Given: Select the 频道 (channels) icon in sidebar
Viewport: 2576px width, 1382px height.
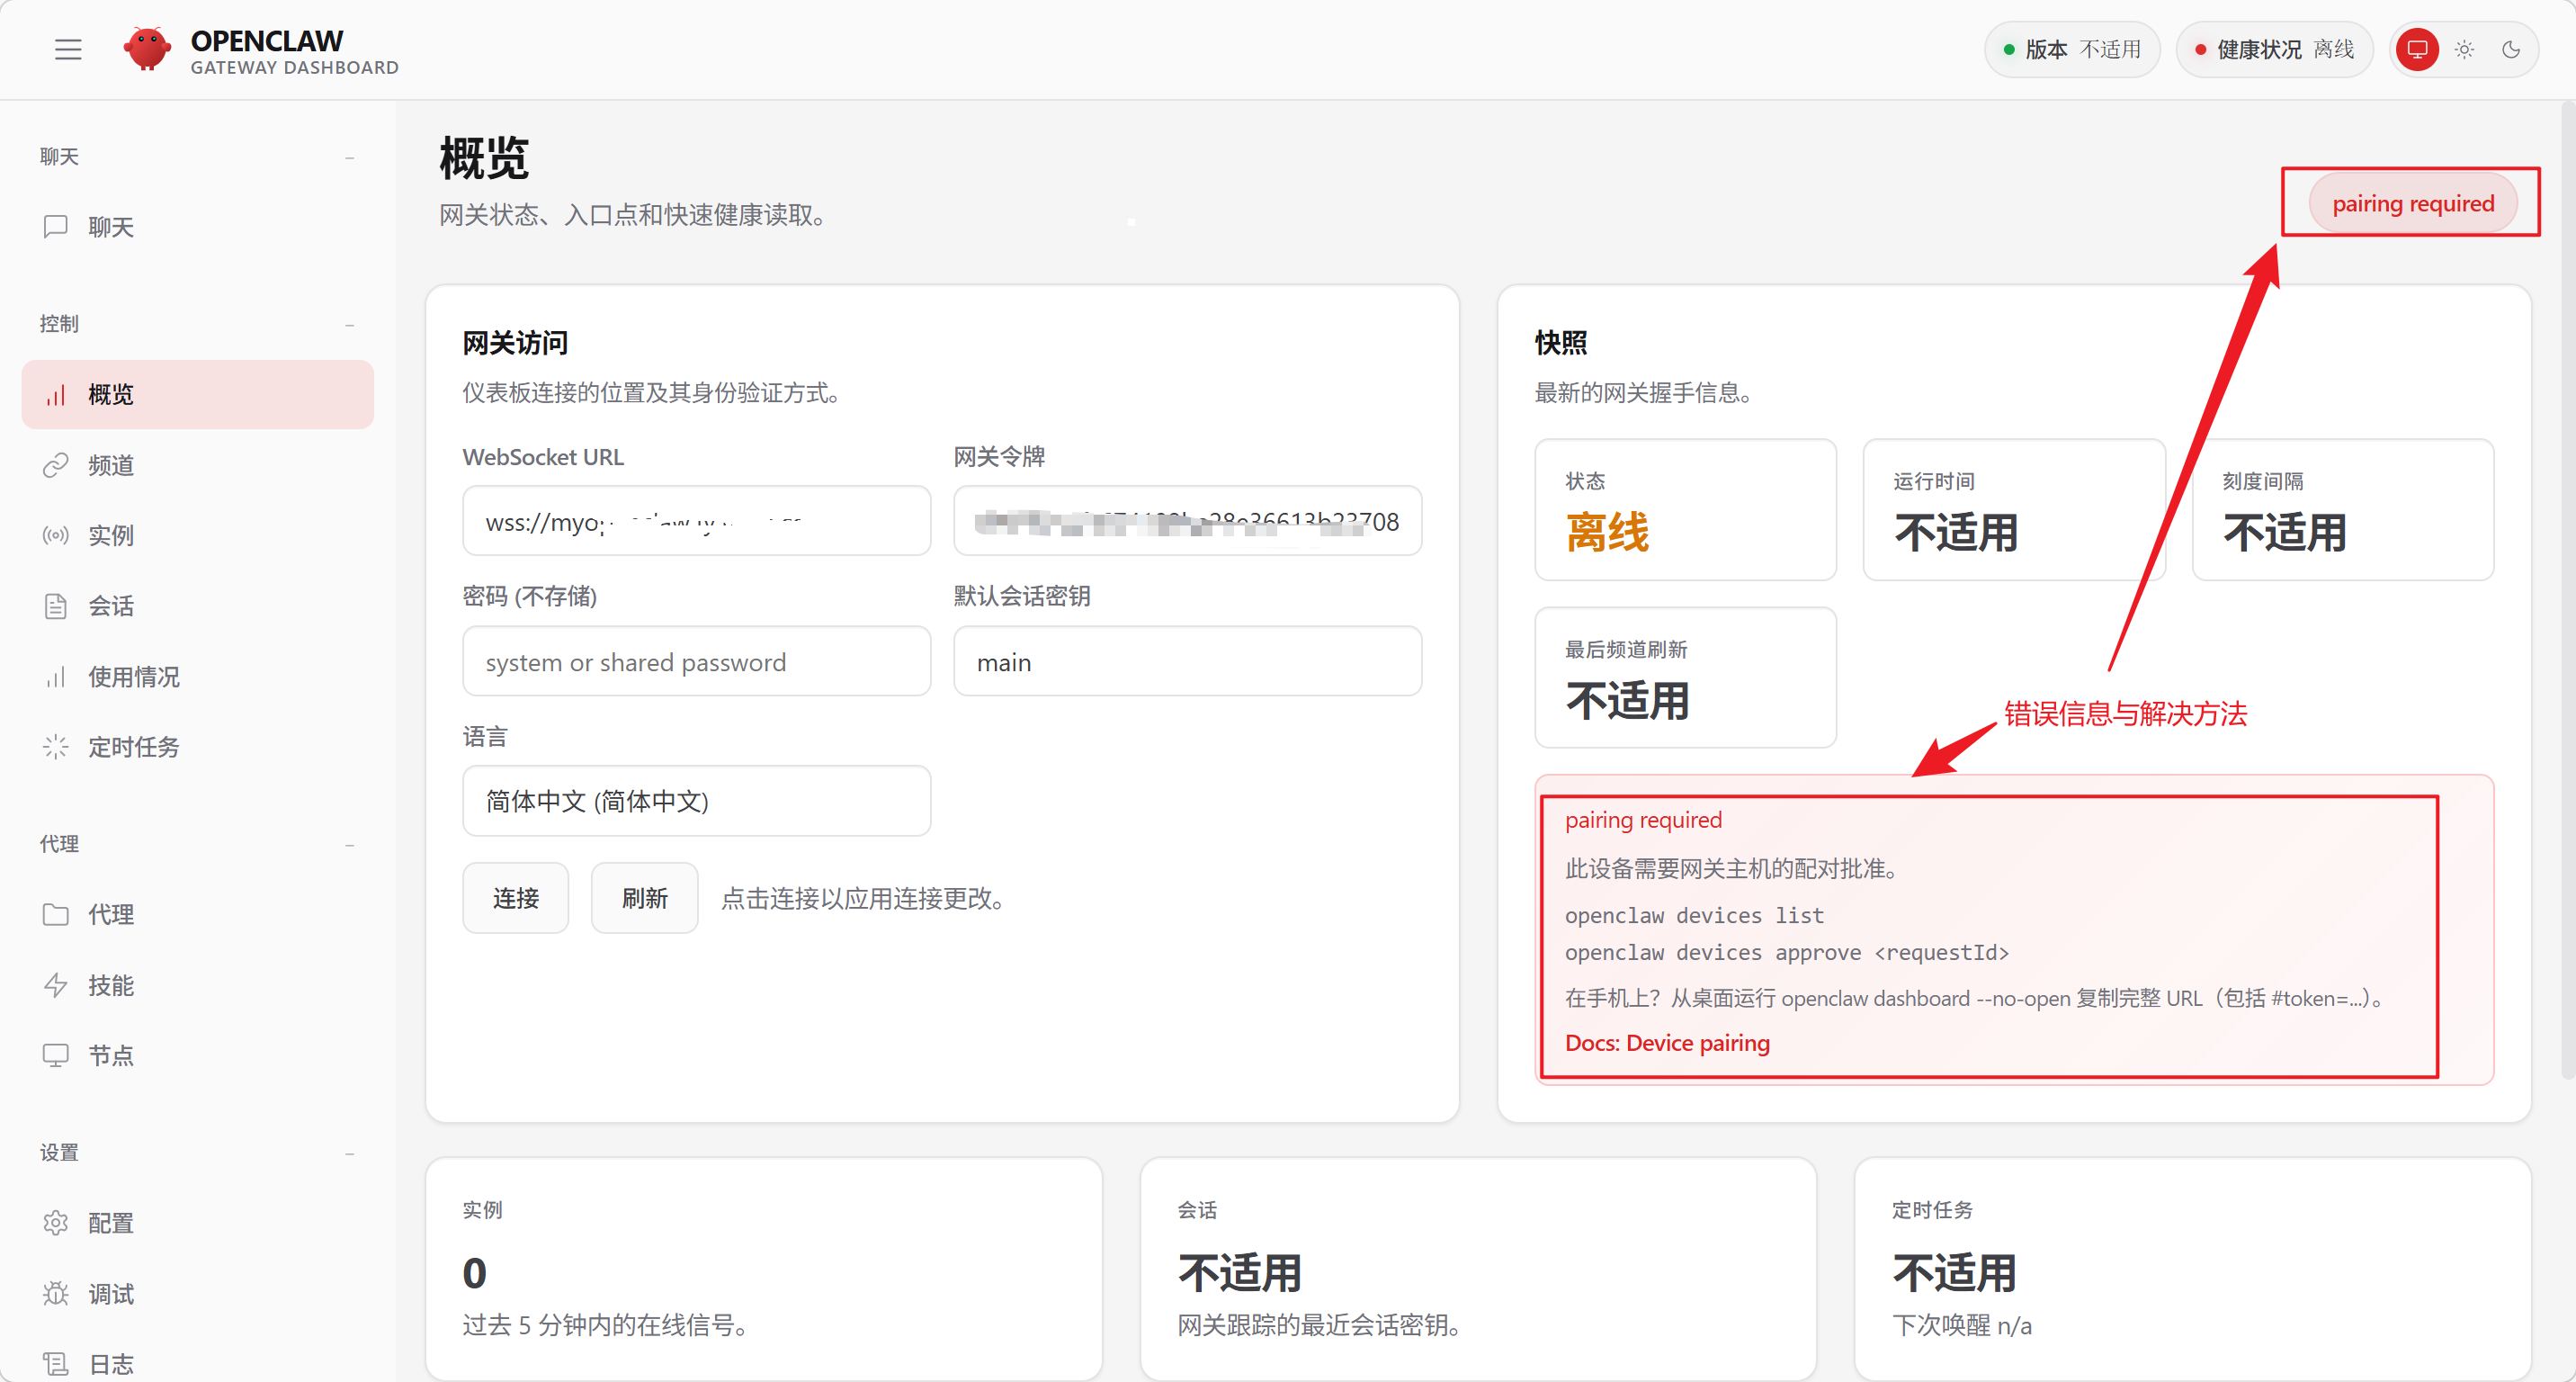Looking at the screenshot, I should (57, 464).
